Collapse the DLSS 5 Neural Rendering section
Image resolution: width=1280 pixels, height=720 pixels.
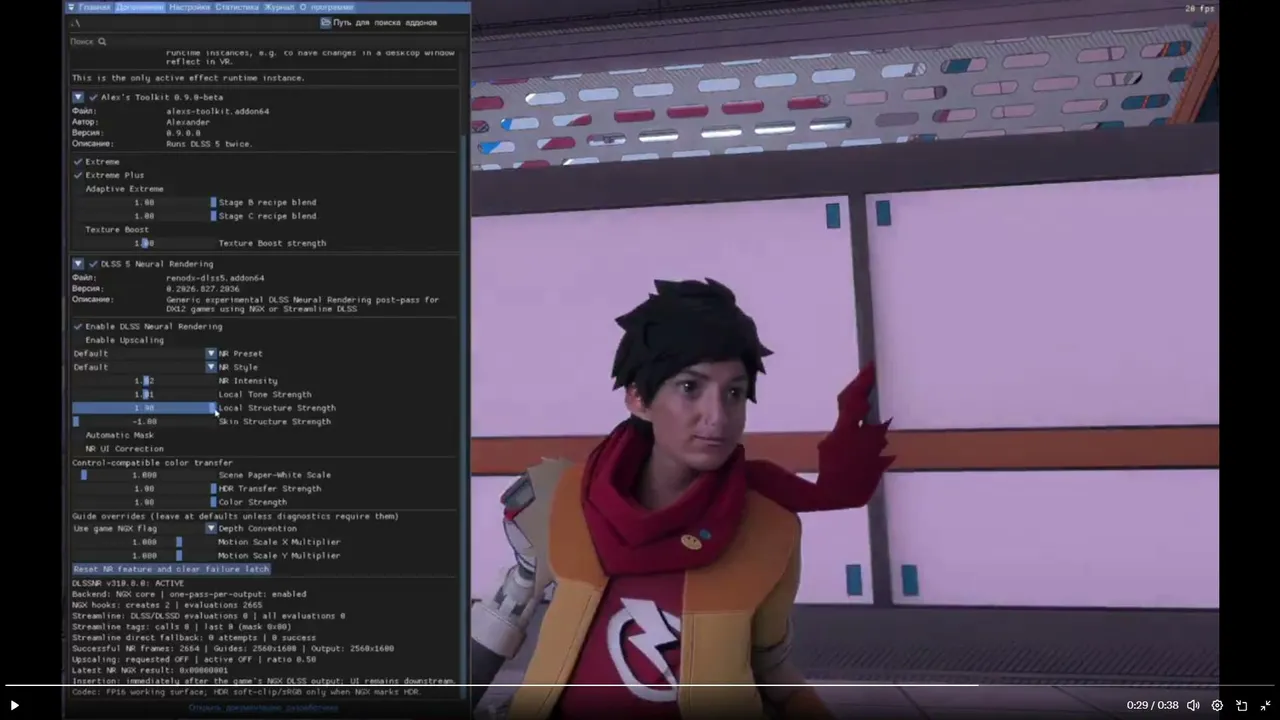(77, 264)
